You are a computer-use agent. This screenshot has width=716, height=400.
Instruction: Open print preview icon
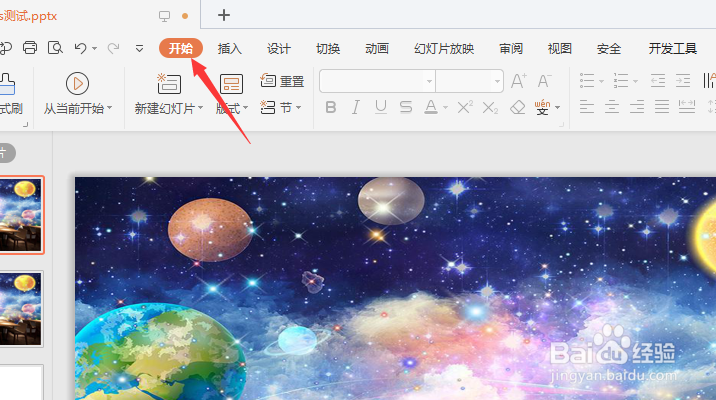pos(55,48)
